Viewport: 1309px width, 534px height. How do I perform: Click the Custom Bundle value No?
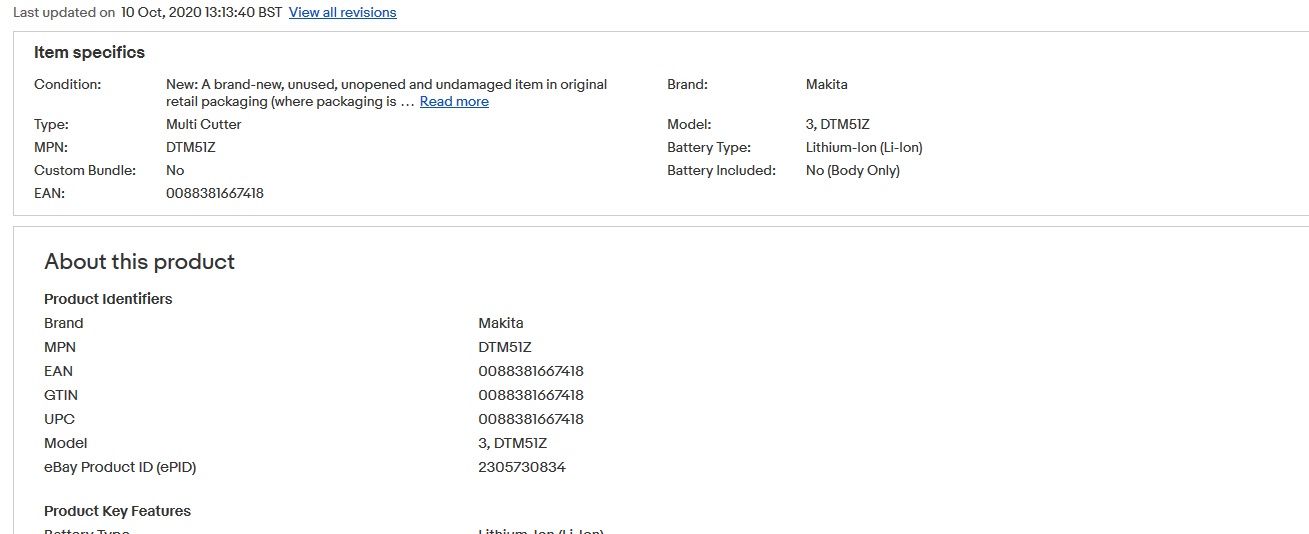[x=175, y=171]
